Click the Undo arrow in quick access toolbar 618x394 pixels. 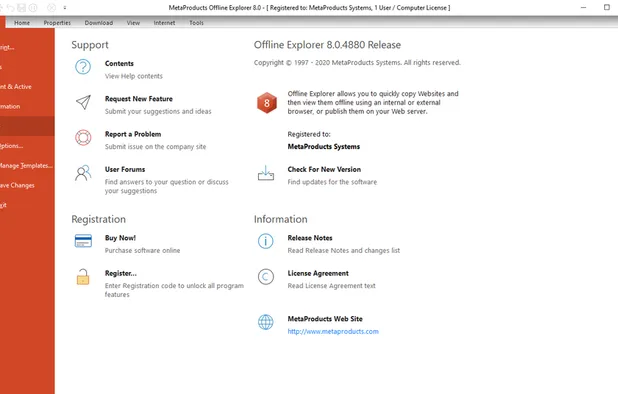(11, 7)
